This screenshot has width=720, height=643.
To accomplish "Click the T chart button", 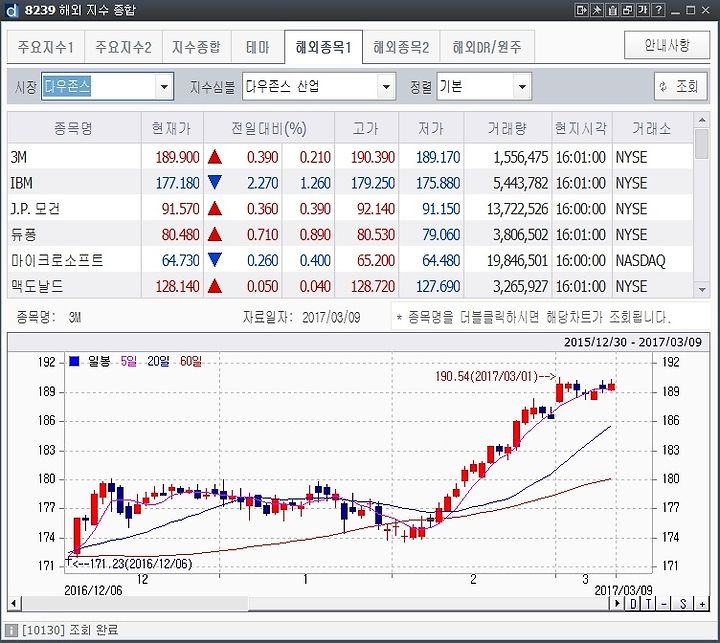I will [648, 604].
